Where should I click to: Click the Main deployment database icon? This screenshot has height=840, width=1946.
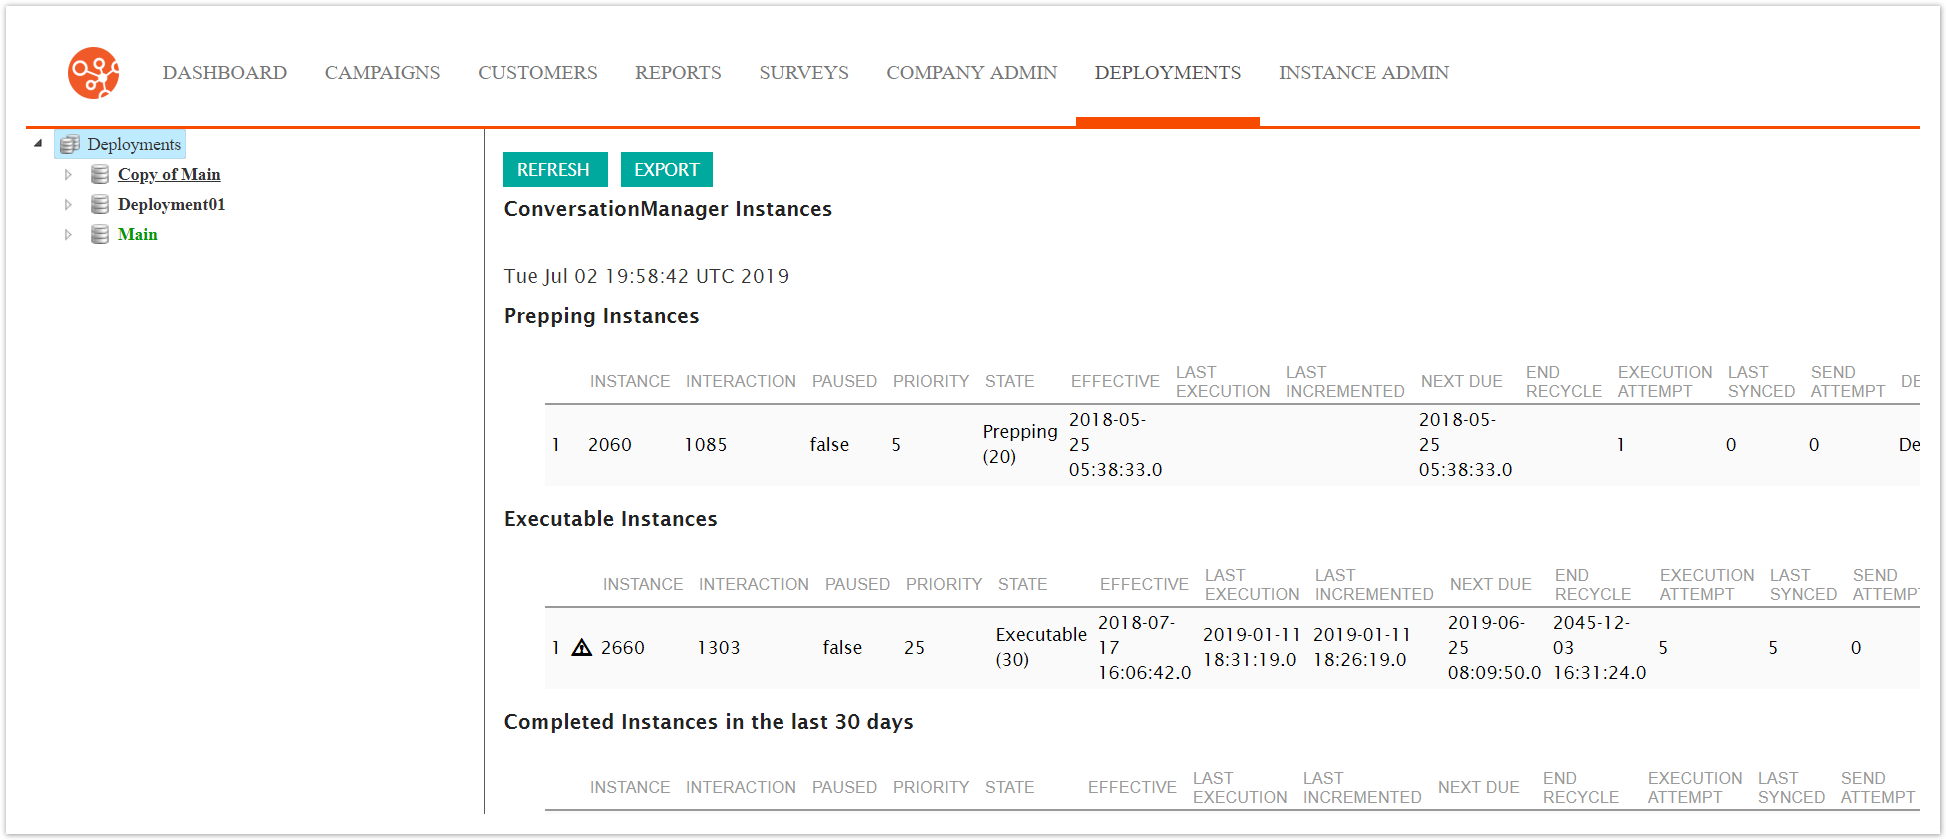(100, 234)
